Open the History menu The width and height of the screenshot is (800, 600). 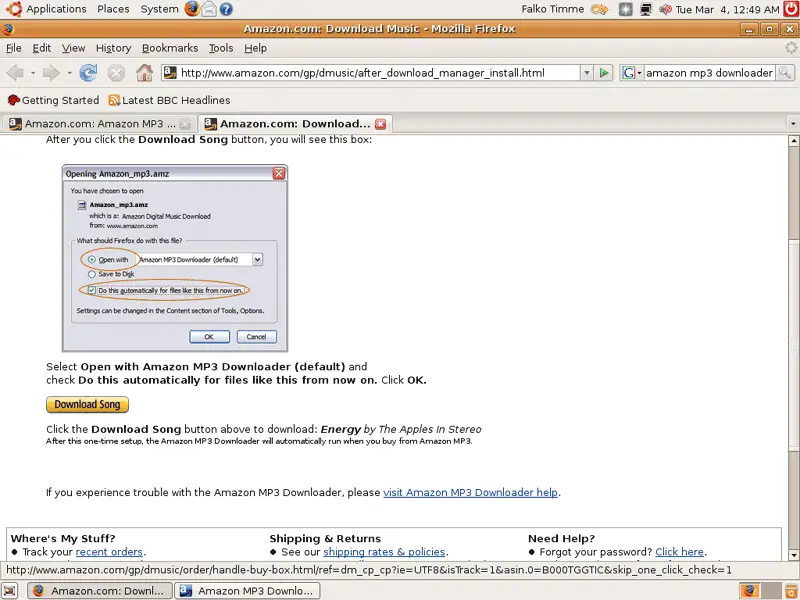tap(113, 48)
